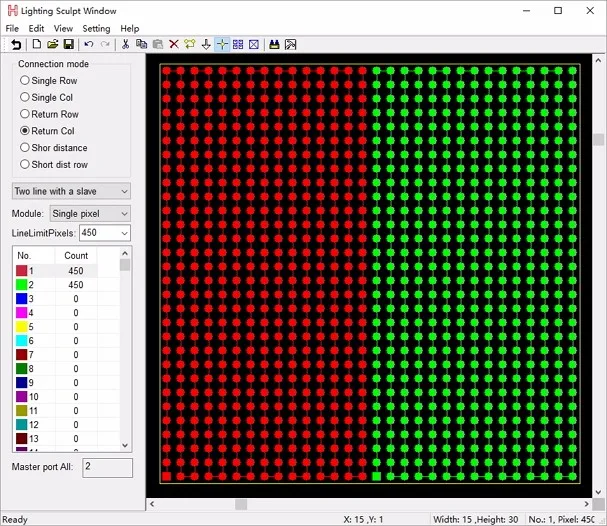Copy selection using the copy icon
This screenshot has width=607, height=526.
pos(141,44)
